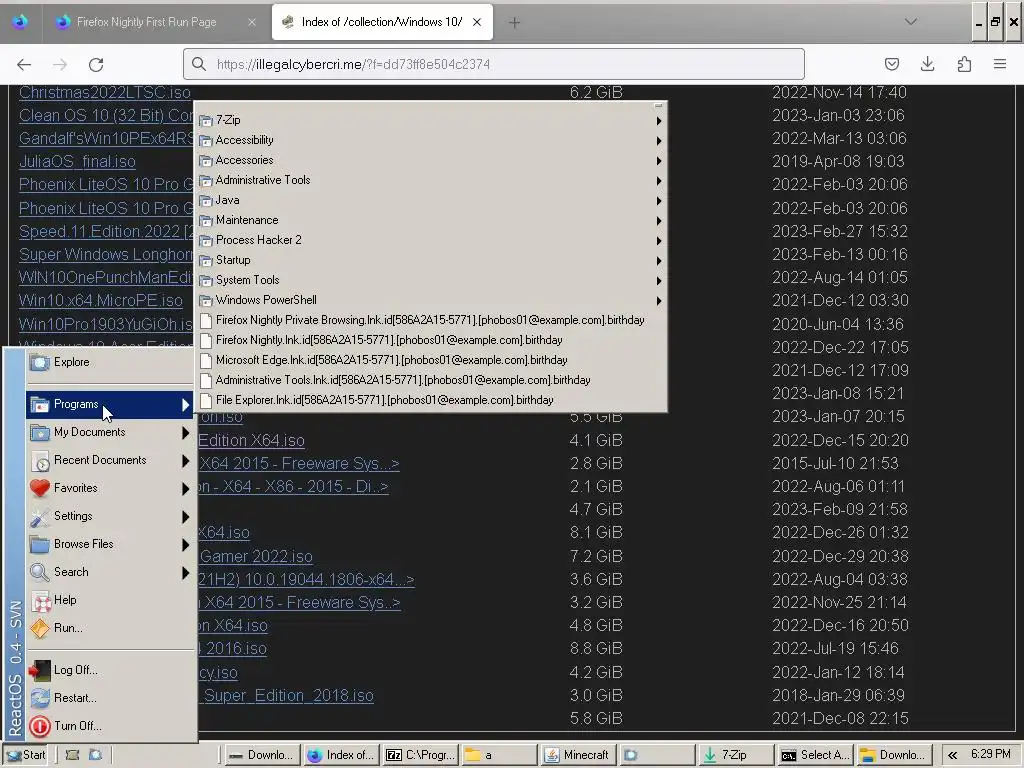Image resolution: width=1024 pixels, height=768 pixels.
Task: Switch to C:\Progr... taskbar window
Action: 421,755
